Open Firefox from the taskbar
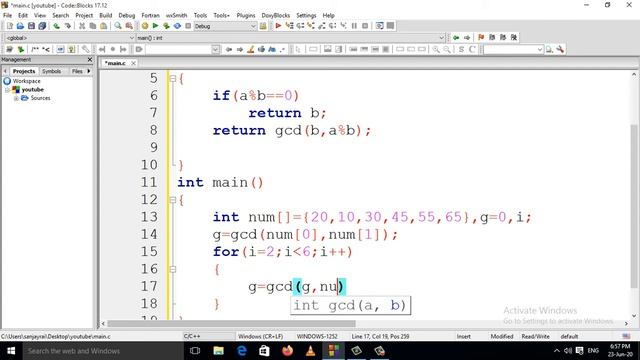640x360 pixels. 287,351
